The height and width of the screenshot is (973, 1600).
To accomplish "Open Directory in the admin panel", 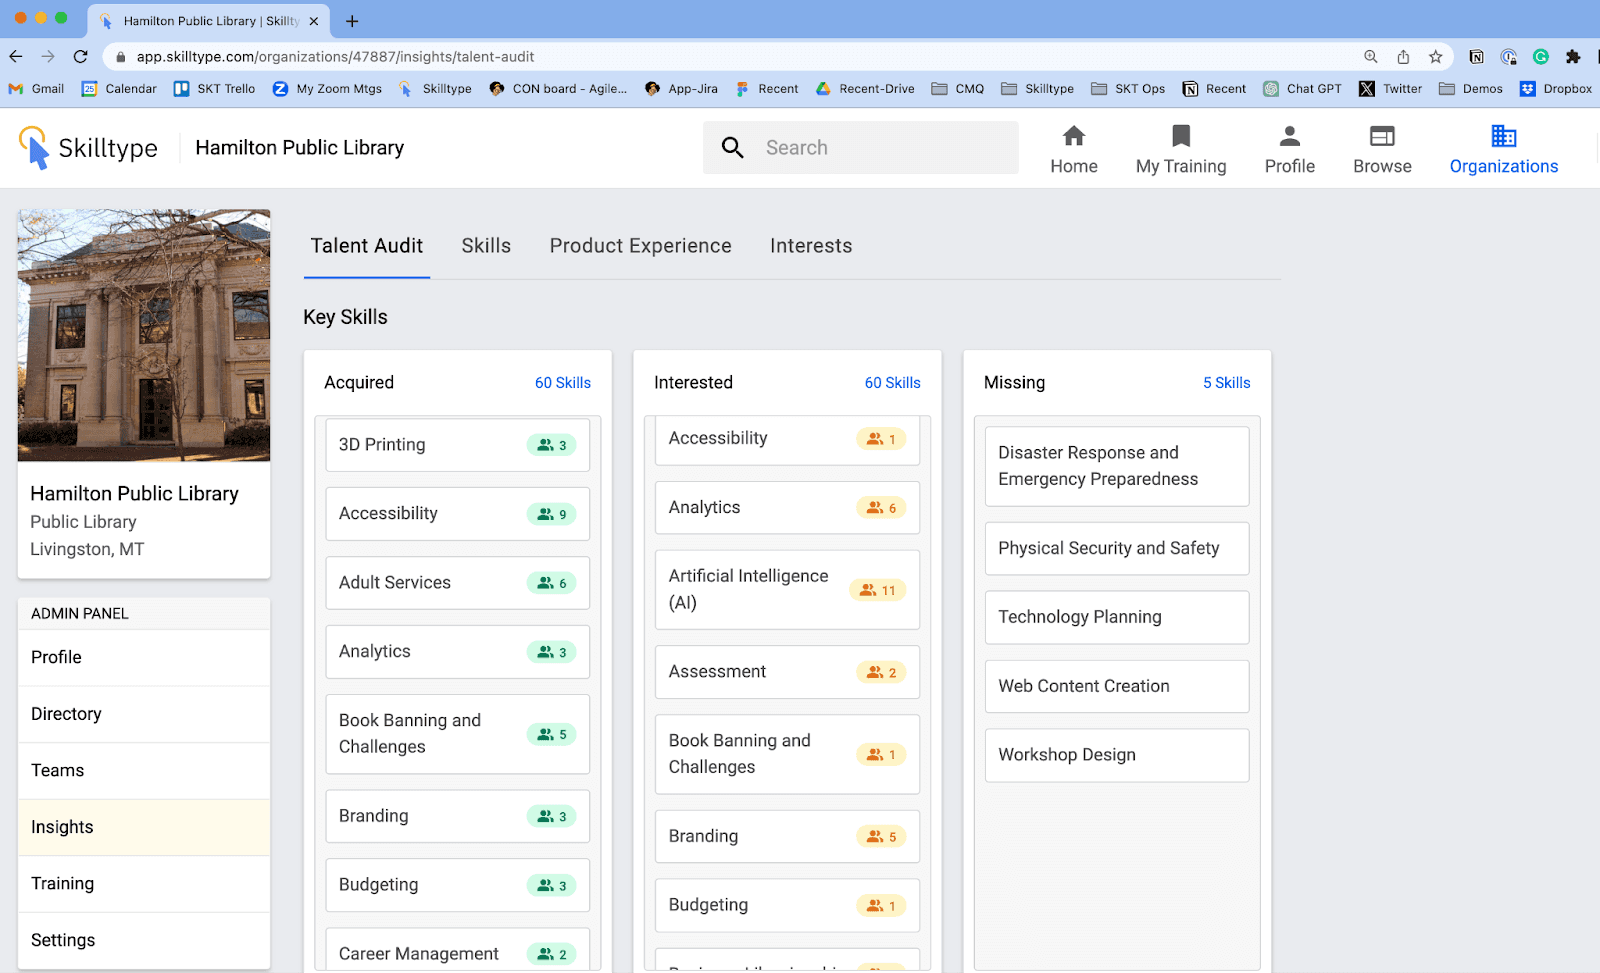I will point(144,714).
